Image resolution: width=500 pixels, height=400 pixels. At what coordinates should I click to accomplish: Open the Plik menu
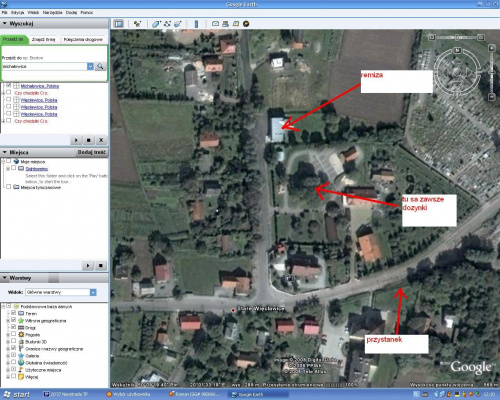click(x=5, y=12)
